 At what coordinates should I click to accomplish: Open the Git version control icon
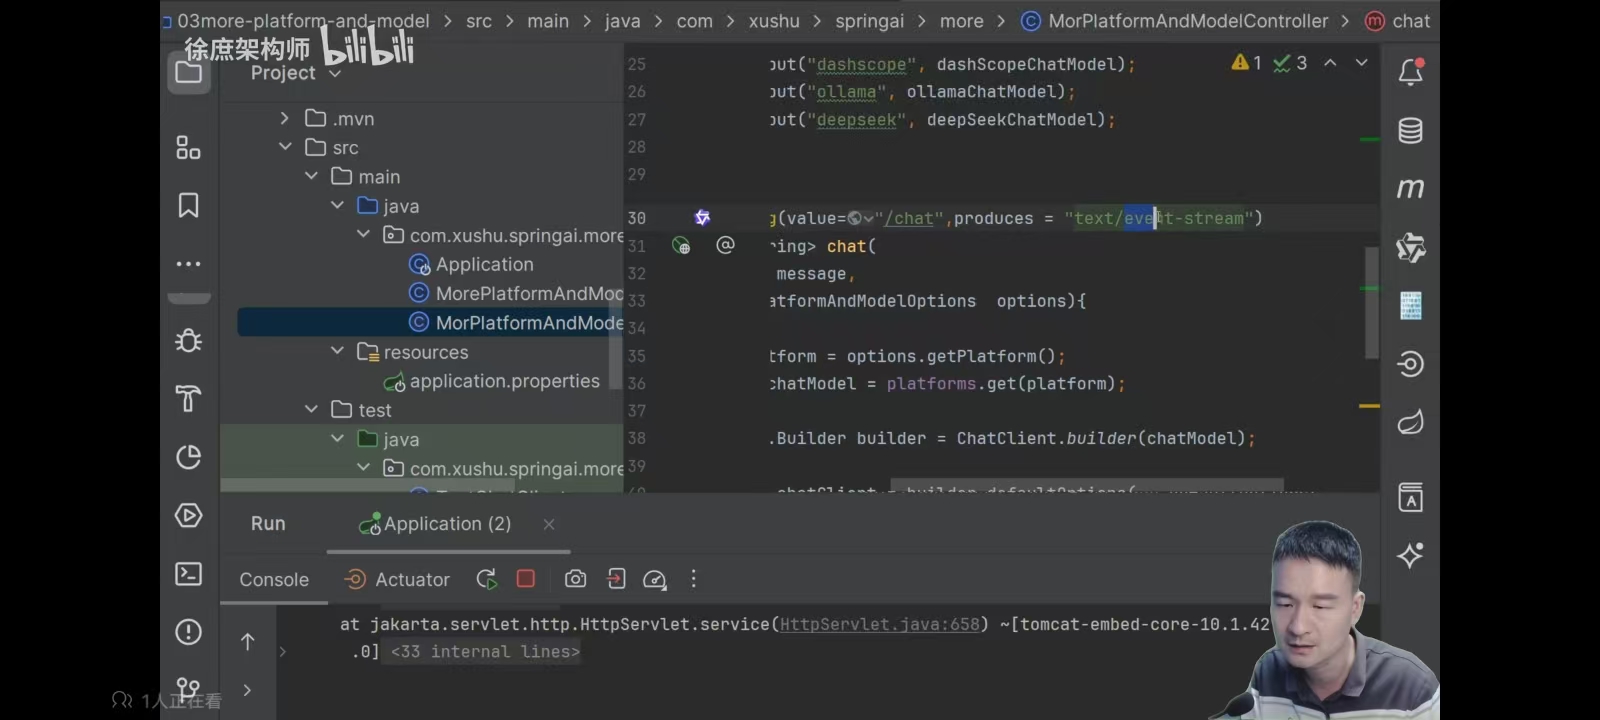pos(188,688)
